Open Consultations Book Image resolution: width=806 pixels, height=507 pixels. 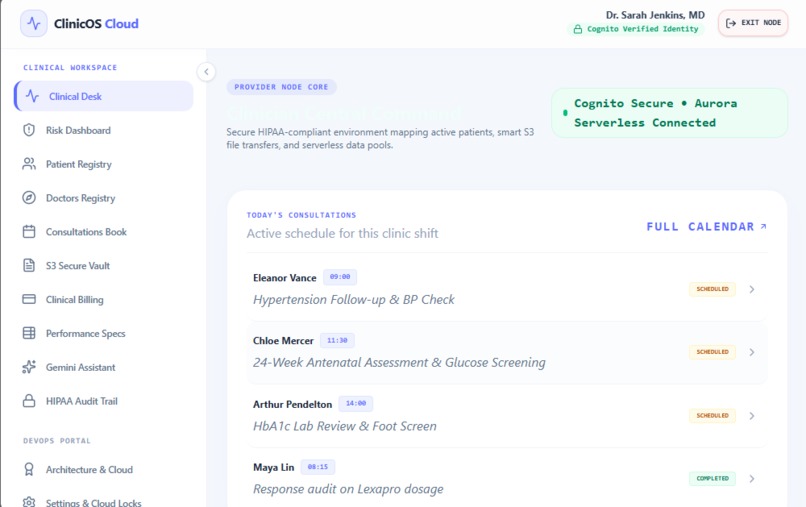click(x=104, y=232)
